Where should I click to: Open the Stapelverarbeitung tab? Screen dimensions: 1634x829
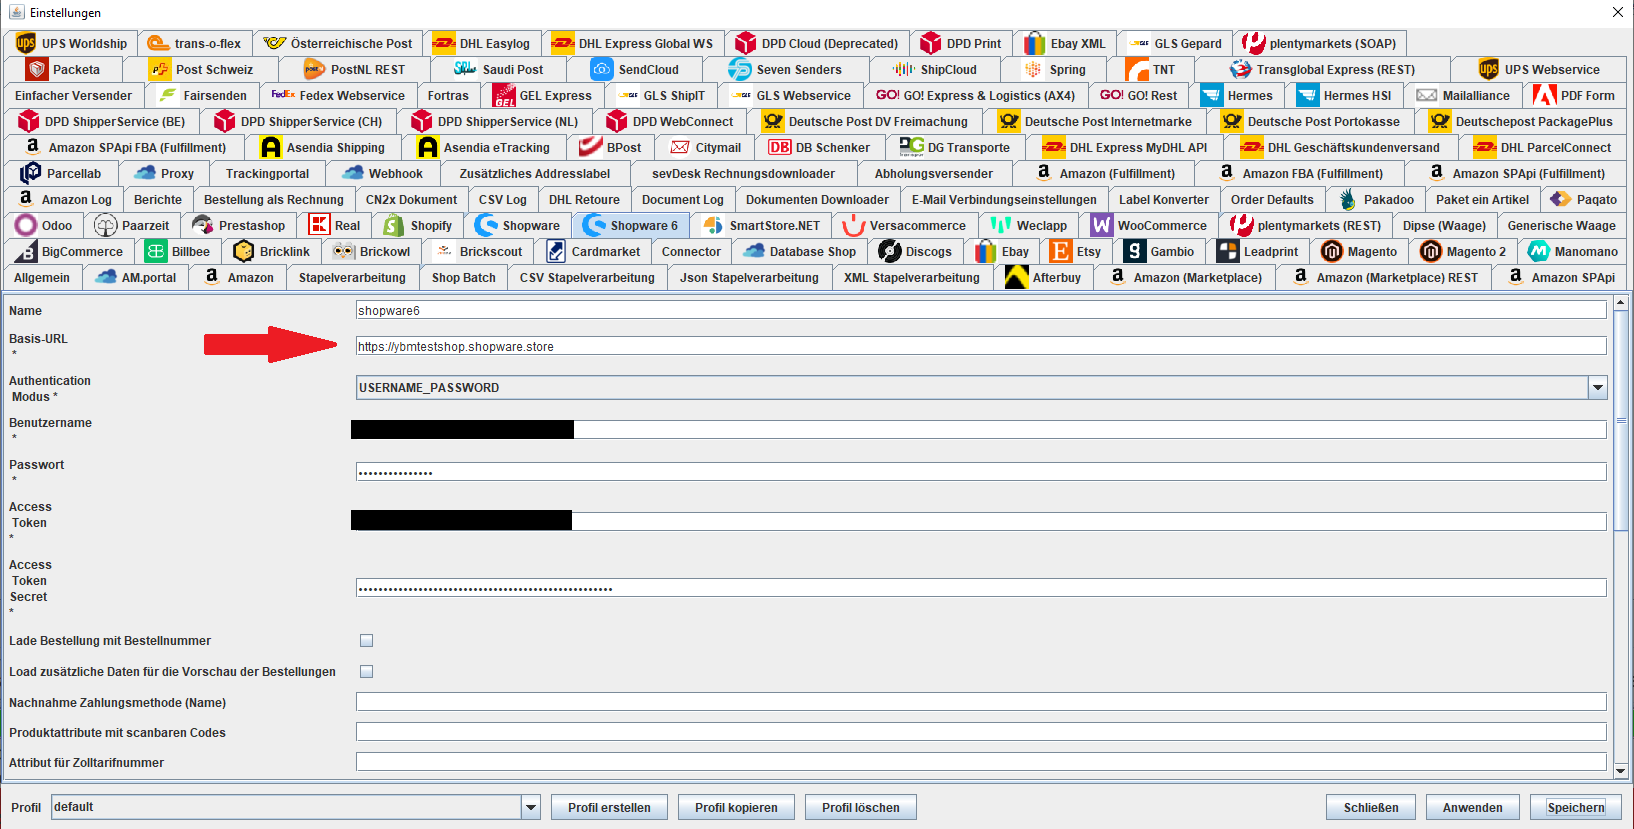352,277
